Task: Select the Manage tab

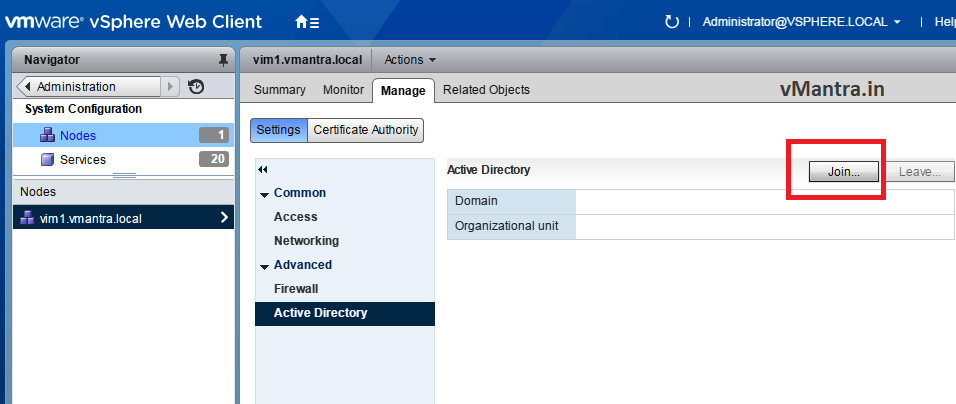Action: point(403,90)
